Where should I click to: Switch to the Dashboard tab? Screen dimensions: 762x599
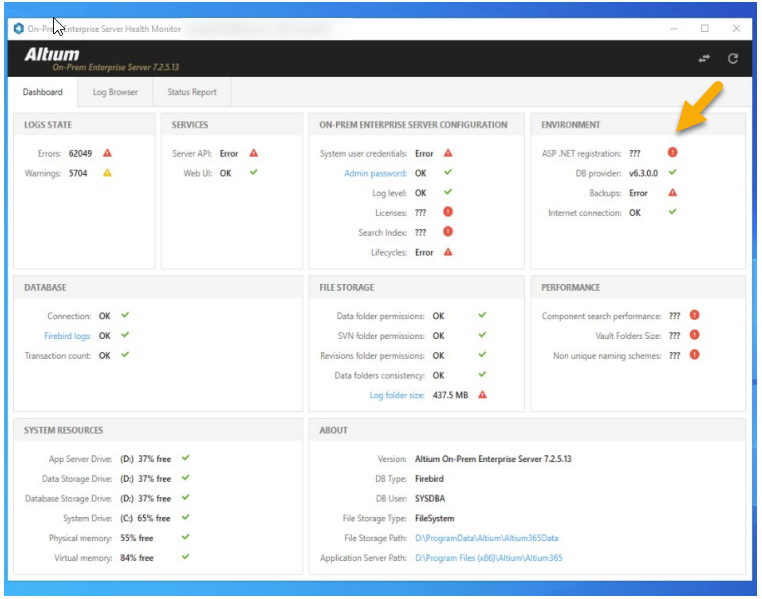[x=43, y=92]
